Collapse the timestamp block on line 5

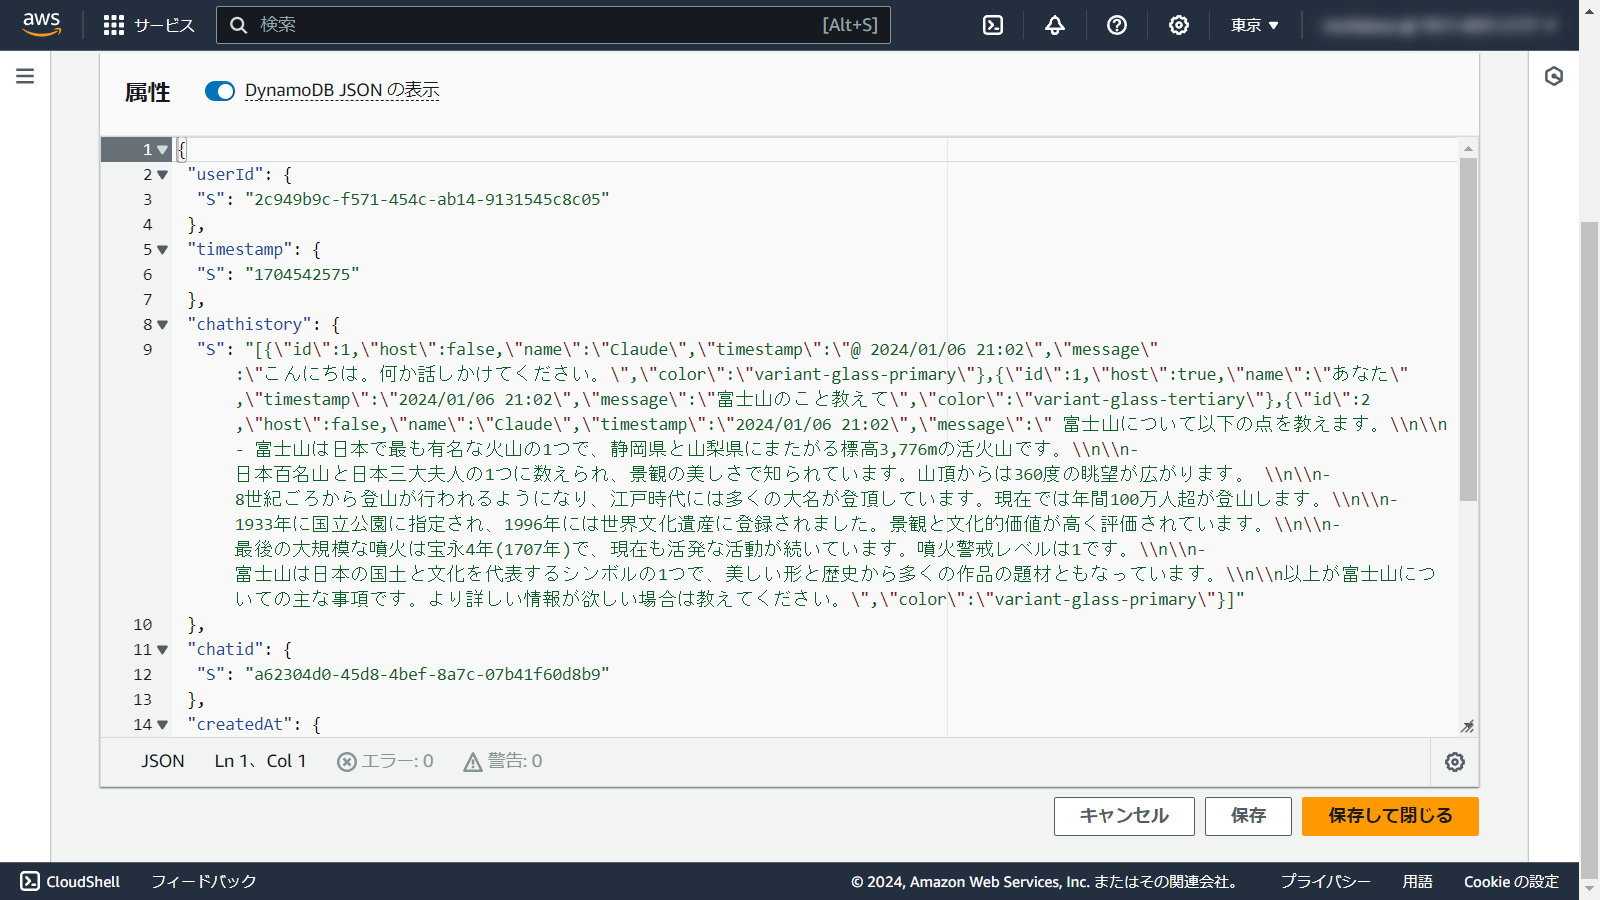pos(162,250)
